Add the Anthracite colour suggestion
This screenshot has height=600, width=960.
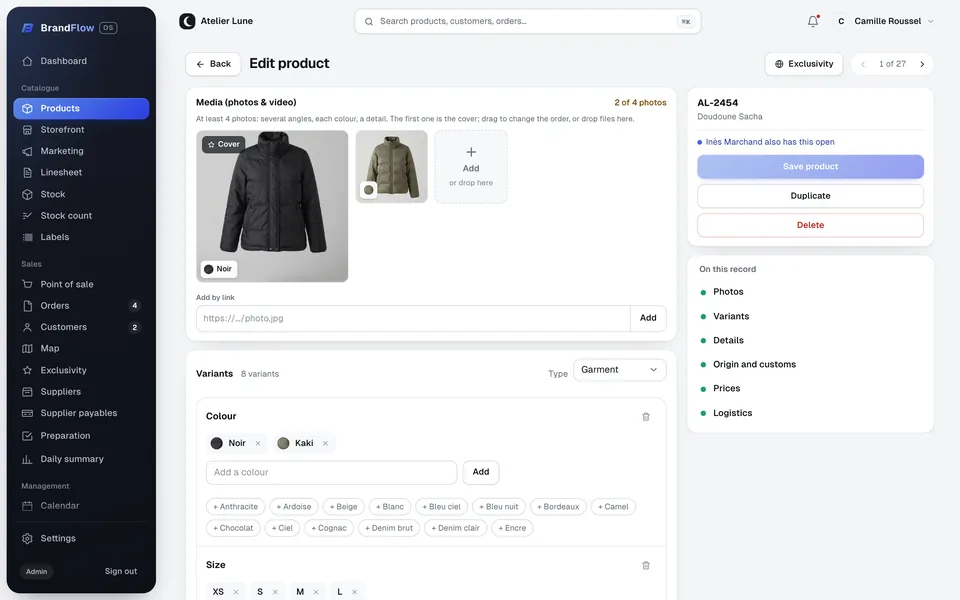[x=236, y=506]
